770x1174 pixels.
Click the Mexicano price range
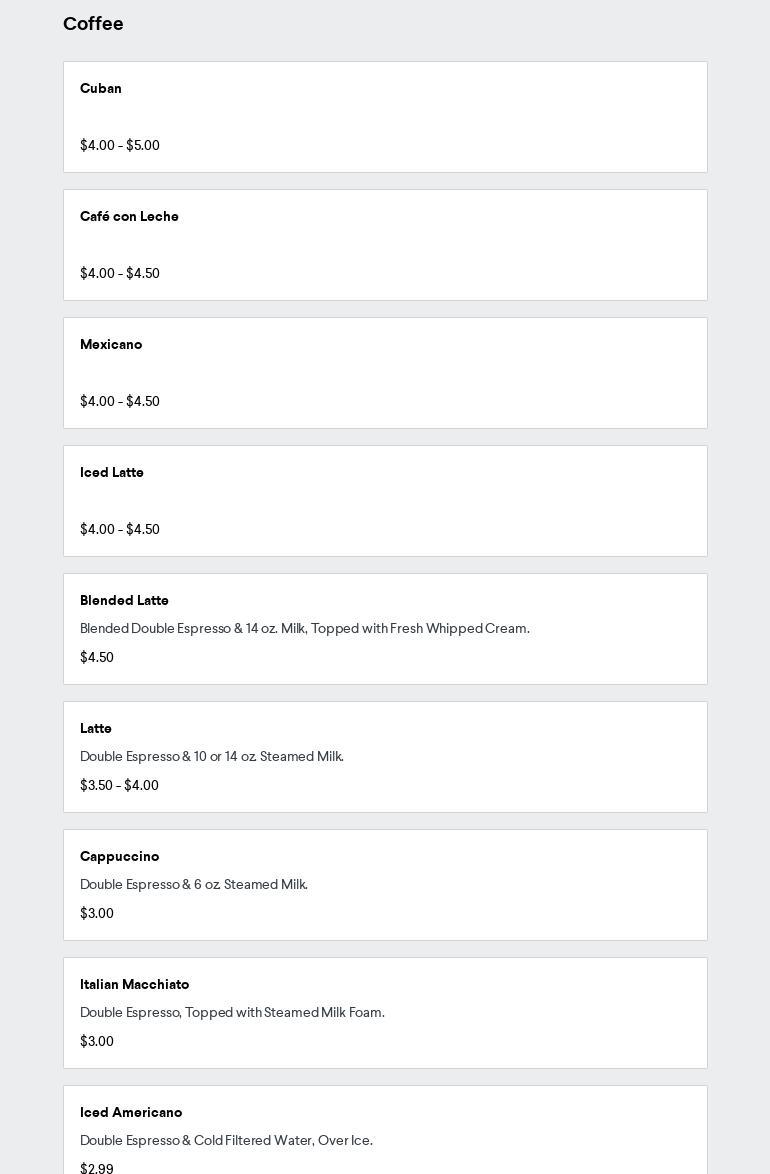[120, 402]
